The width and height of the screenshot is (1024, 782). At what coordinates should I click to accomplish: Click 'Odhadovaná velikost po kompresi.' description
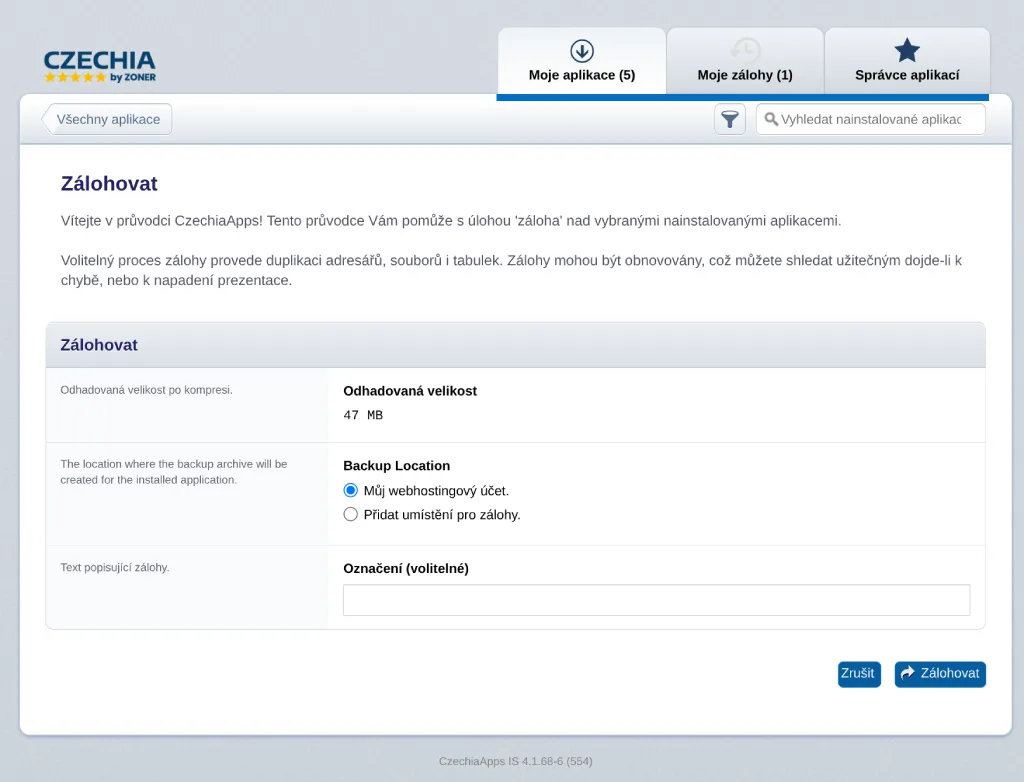[x=146, y=390]
